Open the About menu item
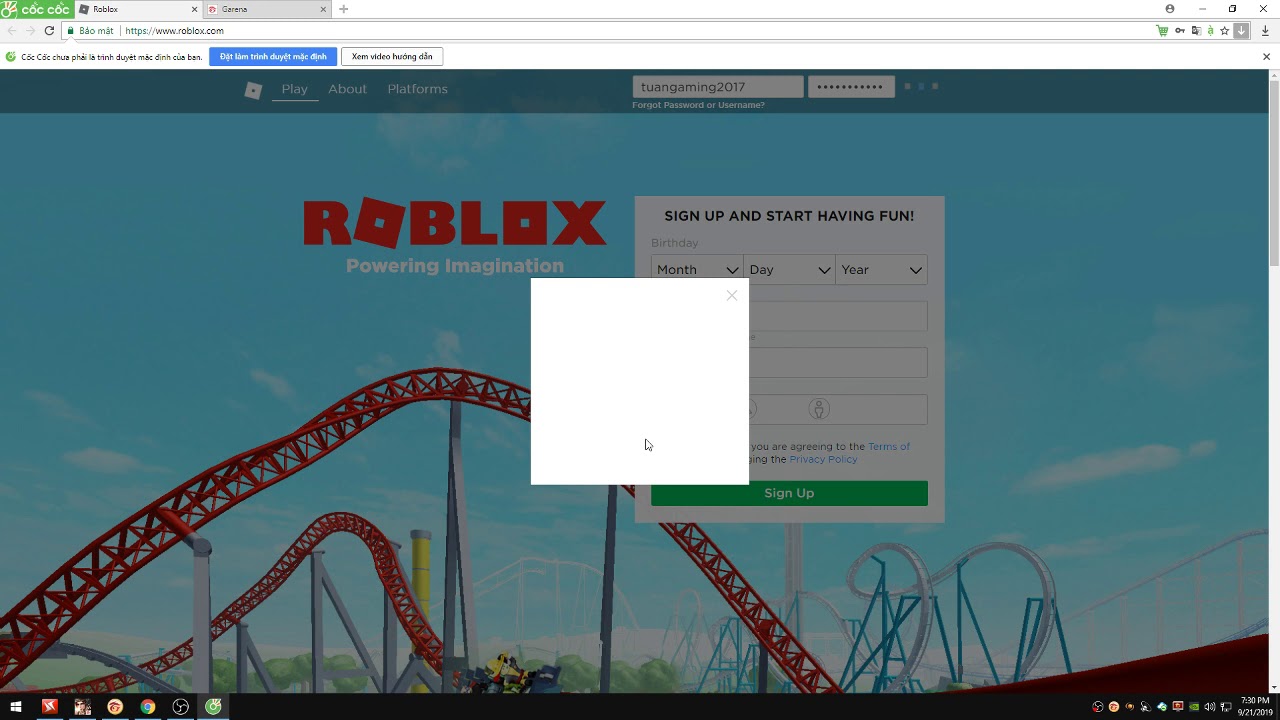This screenshot has width=1280, height=720. [x=347, y=89]
